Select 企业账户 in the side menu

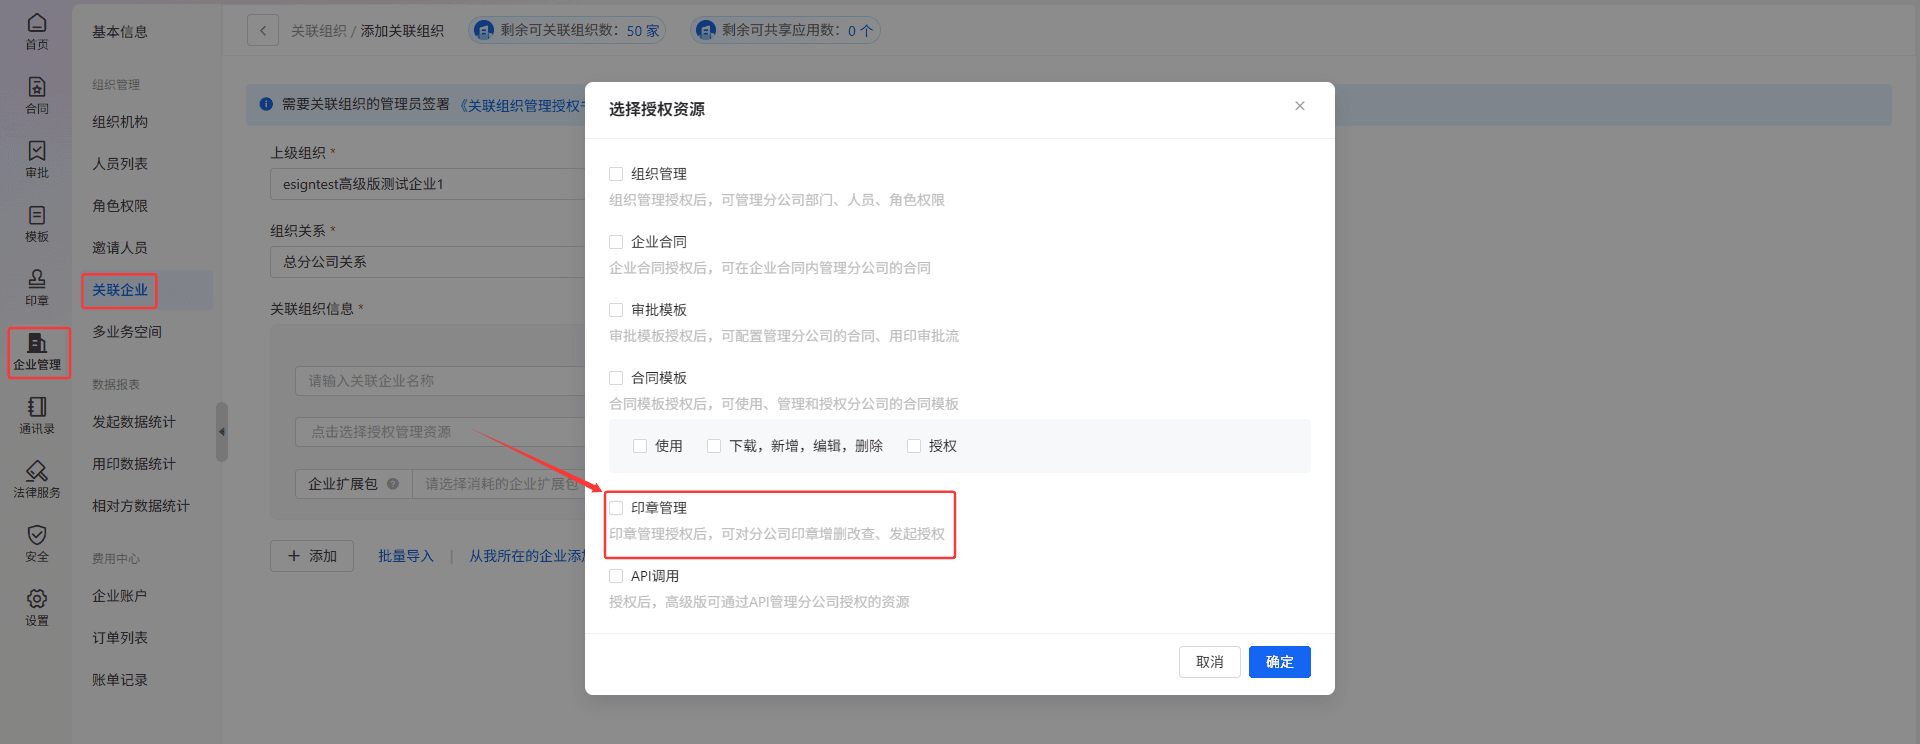(x=120, y=596)
